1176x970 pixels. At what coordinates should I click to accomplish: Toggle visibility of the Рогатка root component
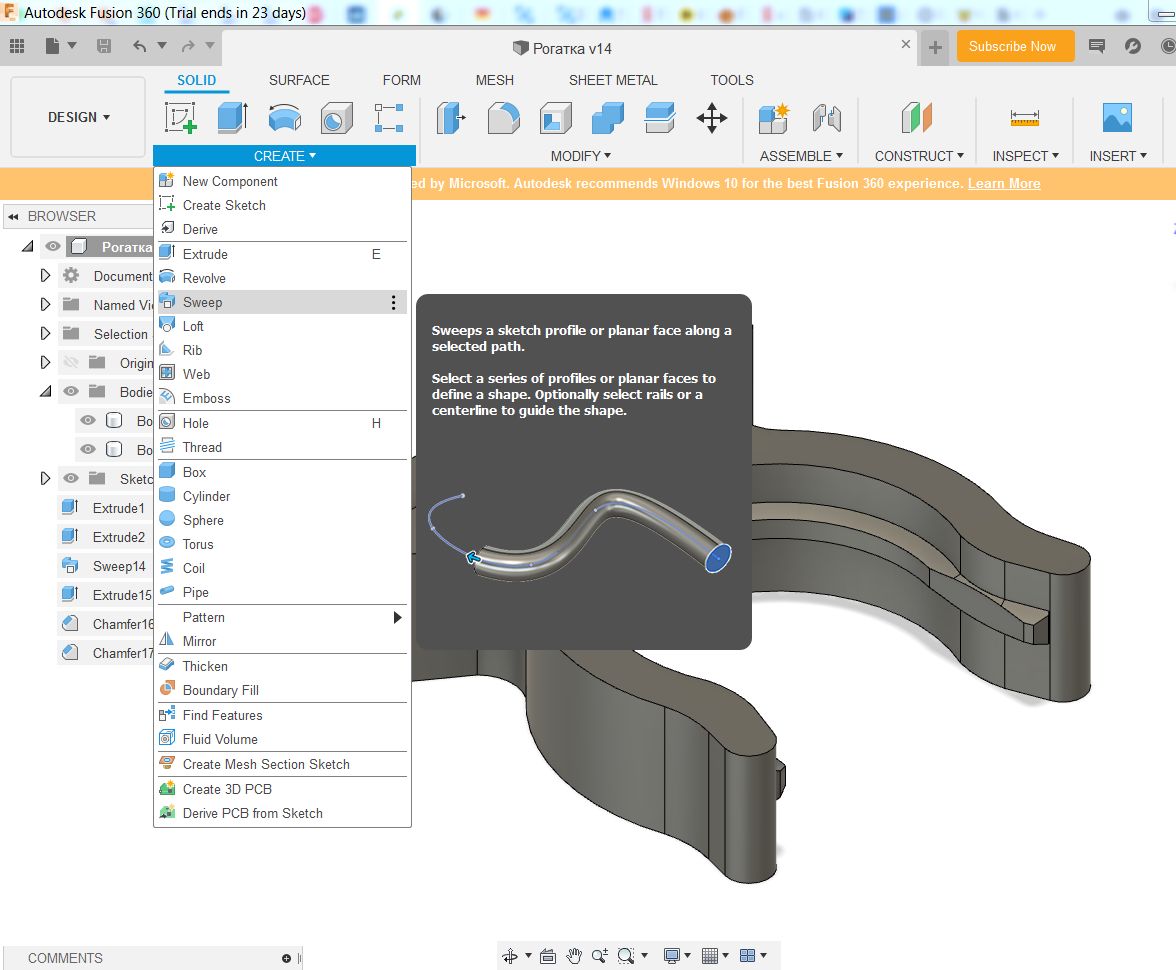point(53,247)
